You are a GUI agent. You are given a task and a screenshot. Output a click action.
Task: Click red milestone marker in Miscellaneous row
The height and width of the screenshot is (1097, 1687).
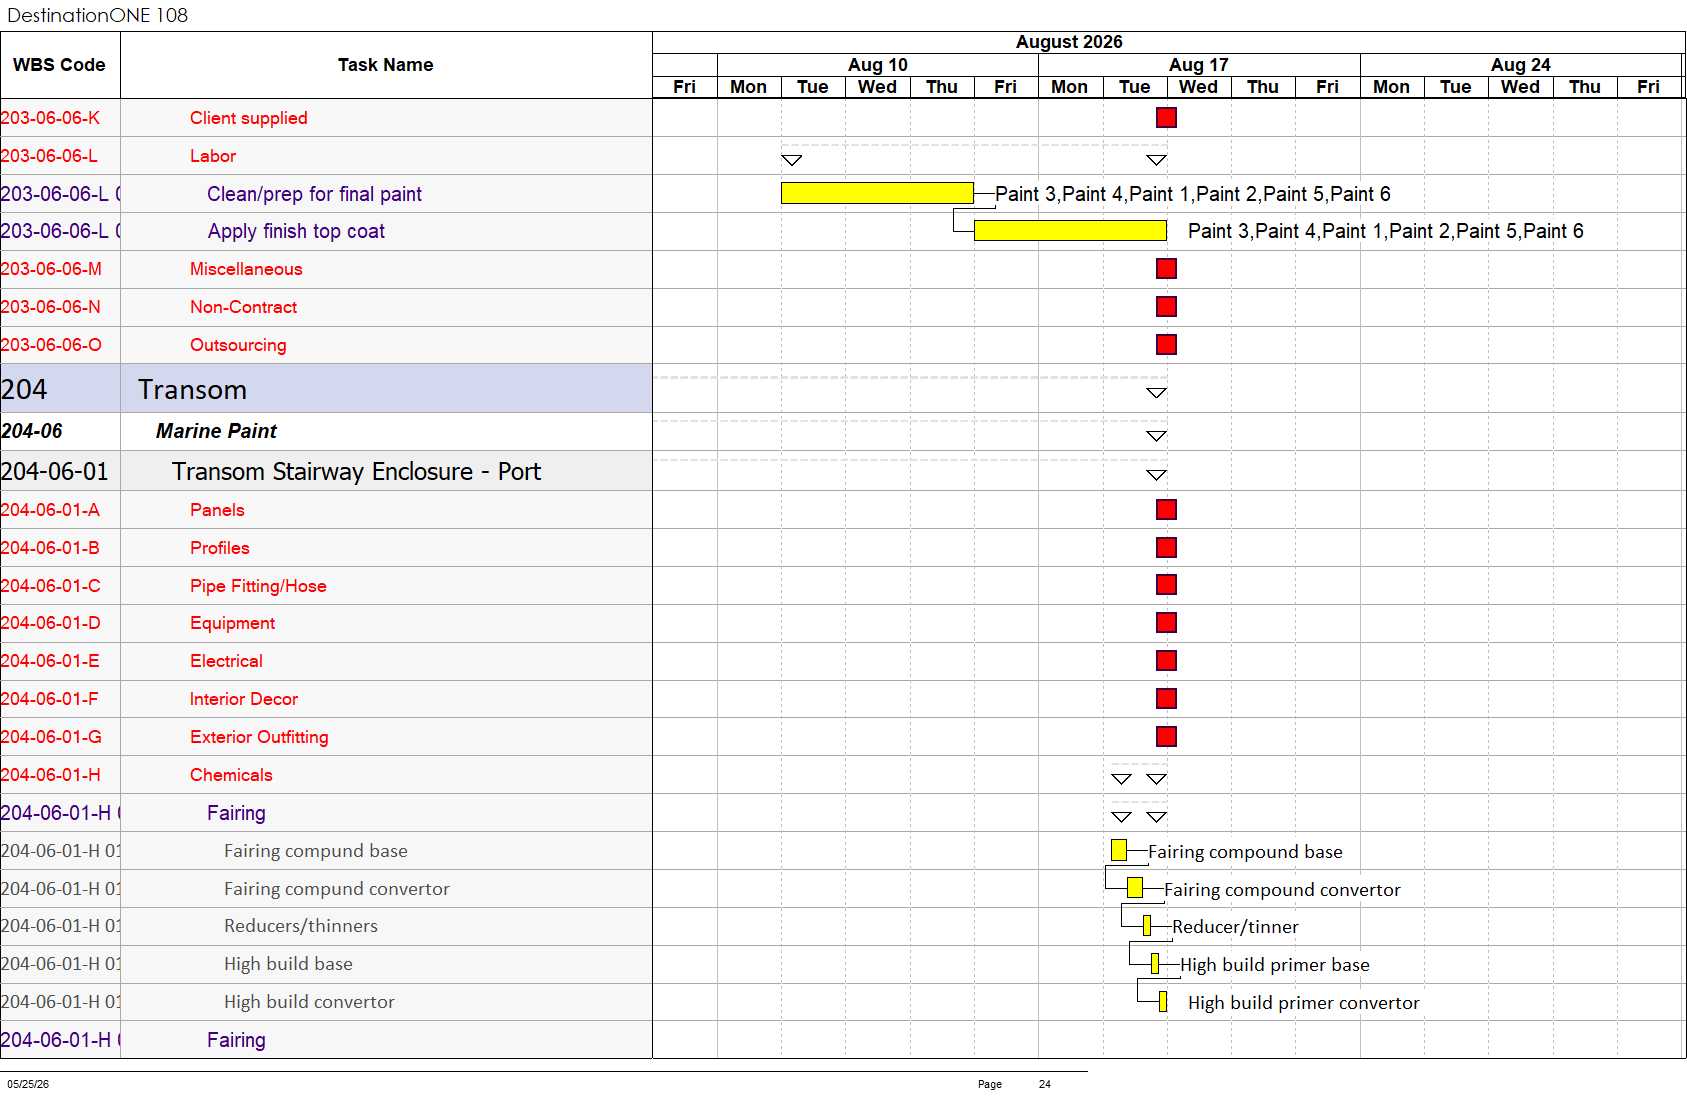1166,269
